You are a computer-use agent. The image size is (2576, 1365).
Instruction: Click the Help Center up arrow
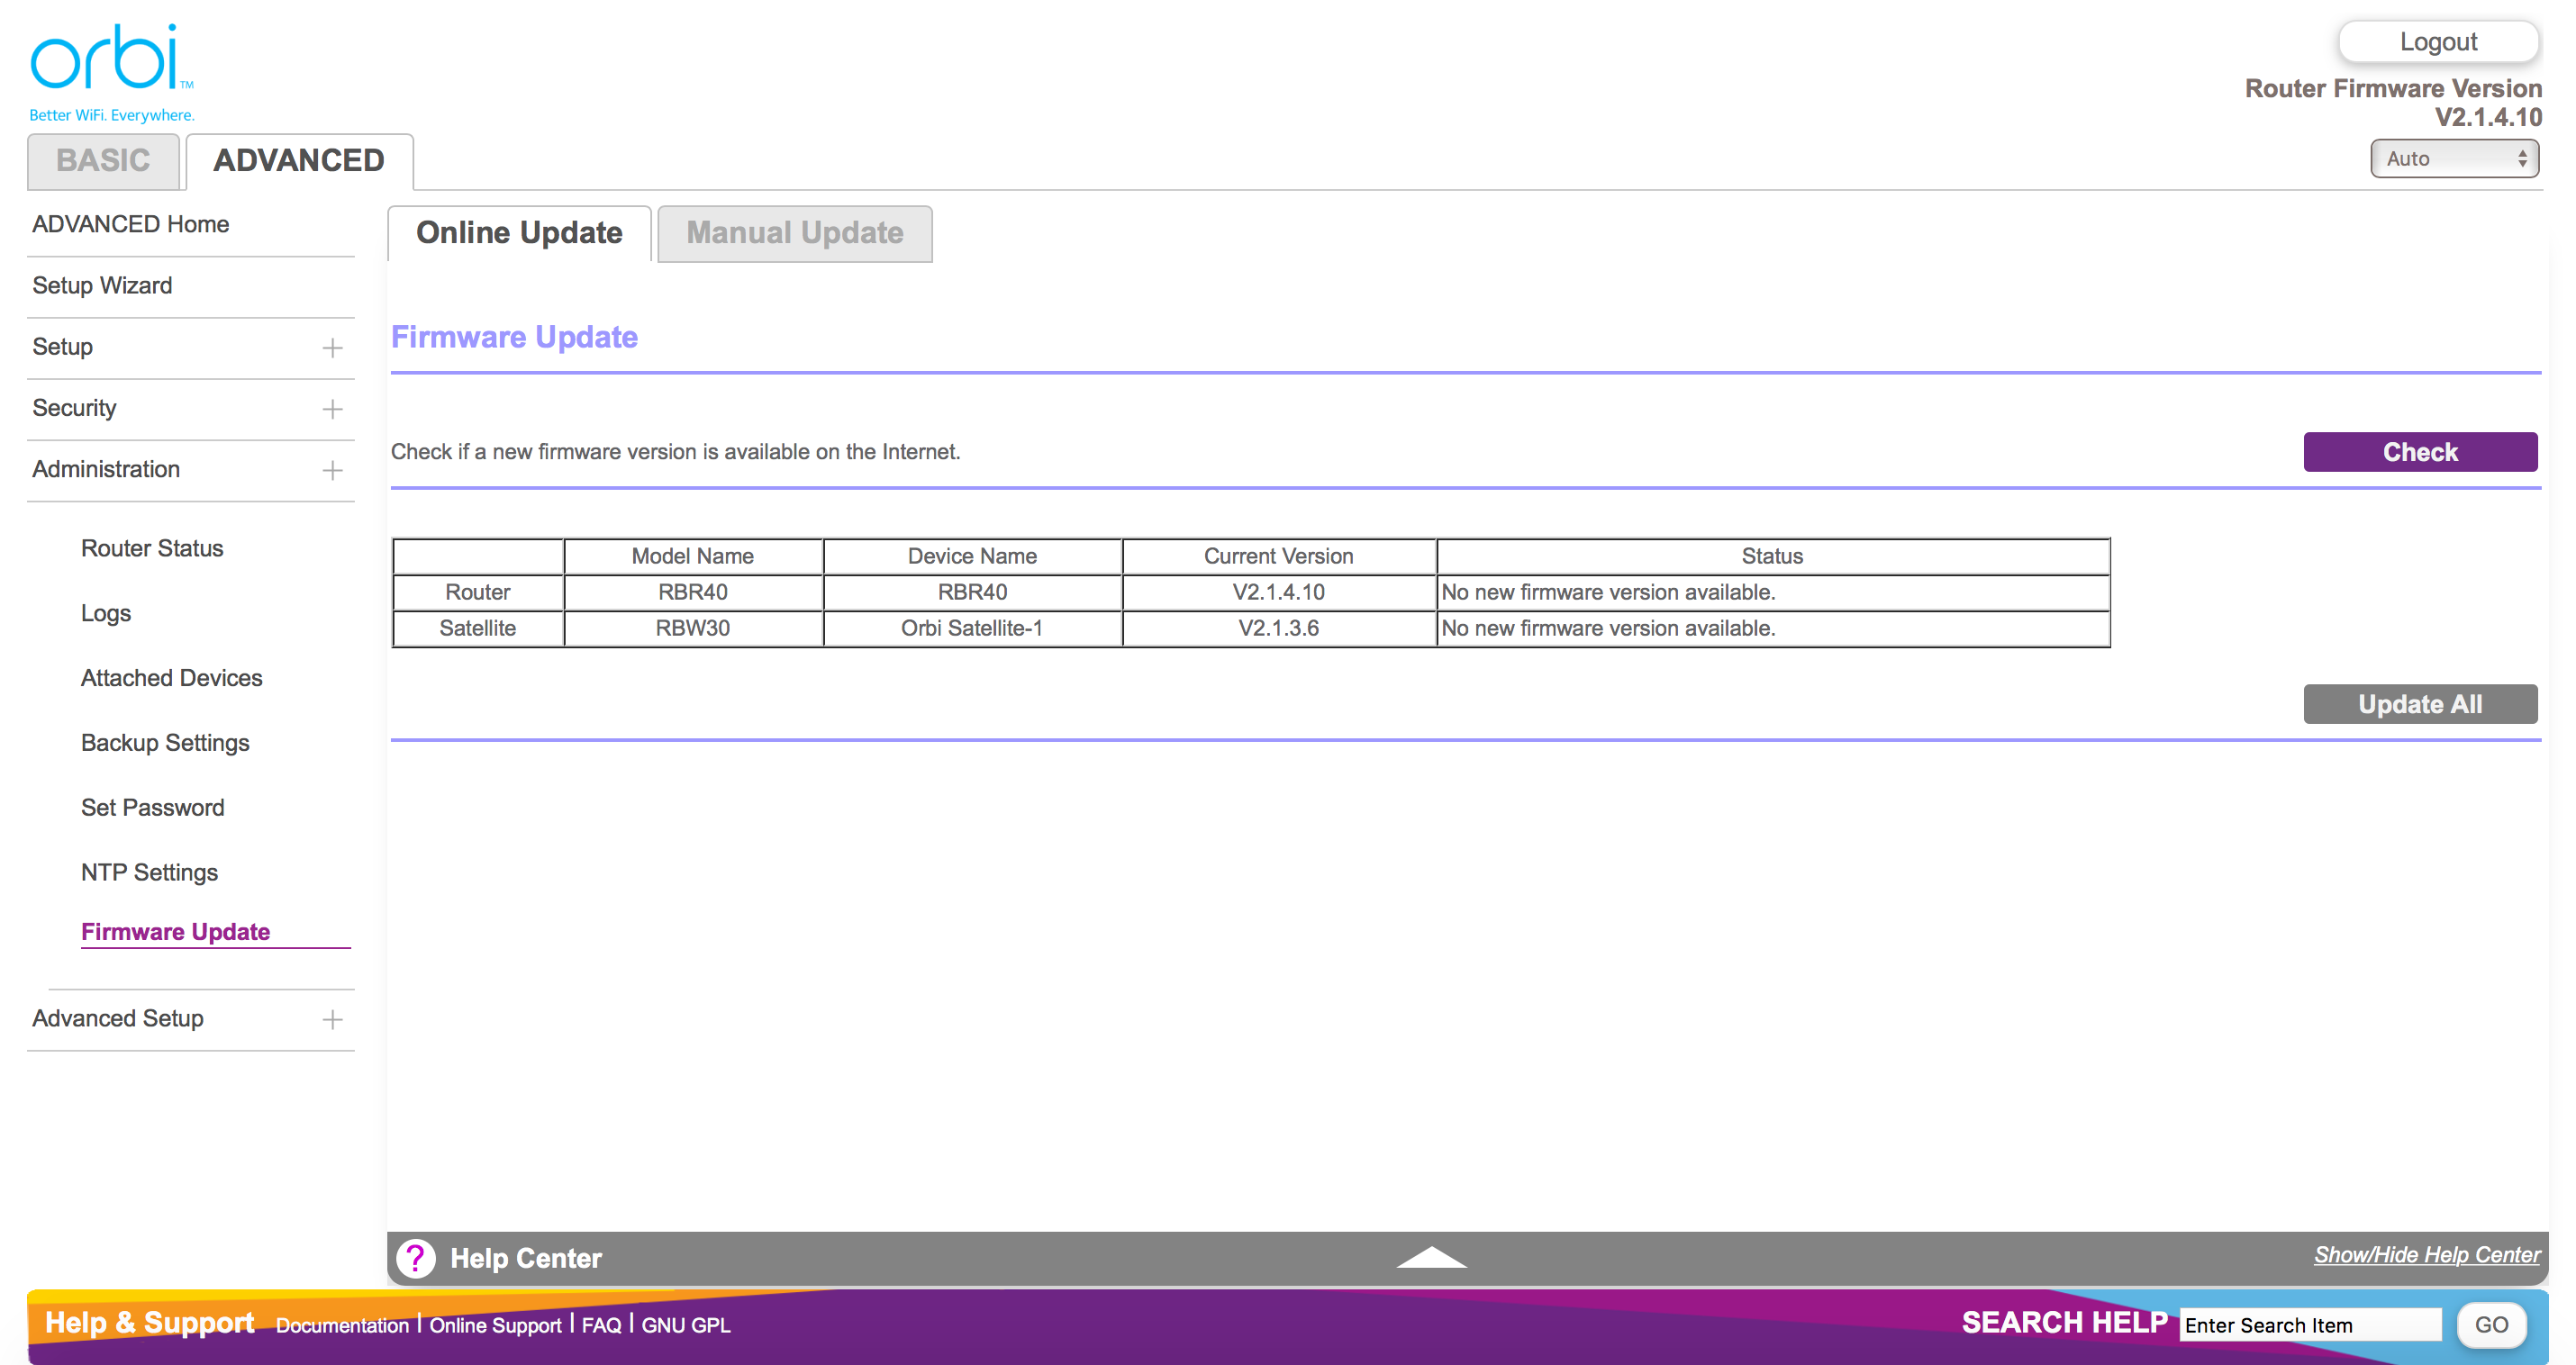click(x=1431, y=1258)
